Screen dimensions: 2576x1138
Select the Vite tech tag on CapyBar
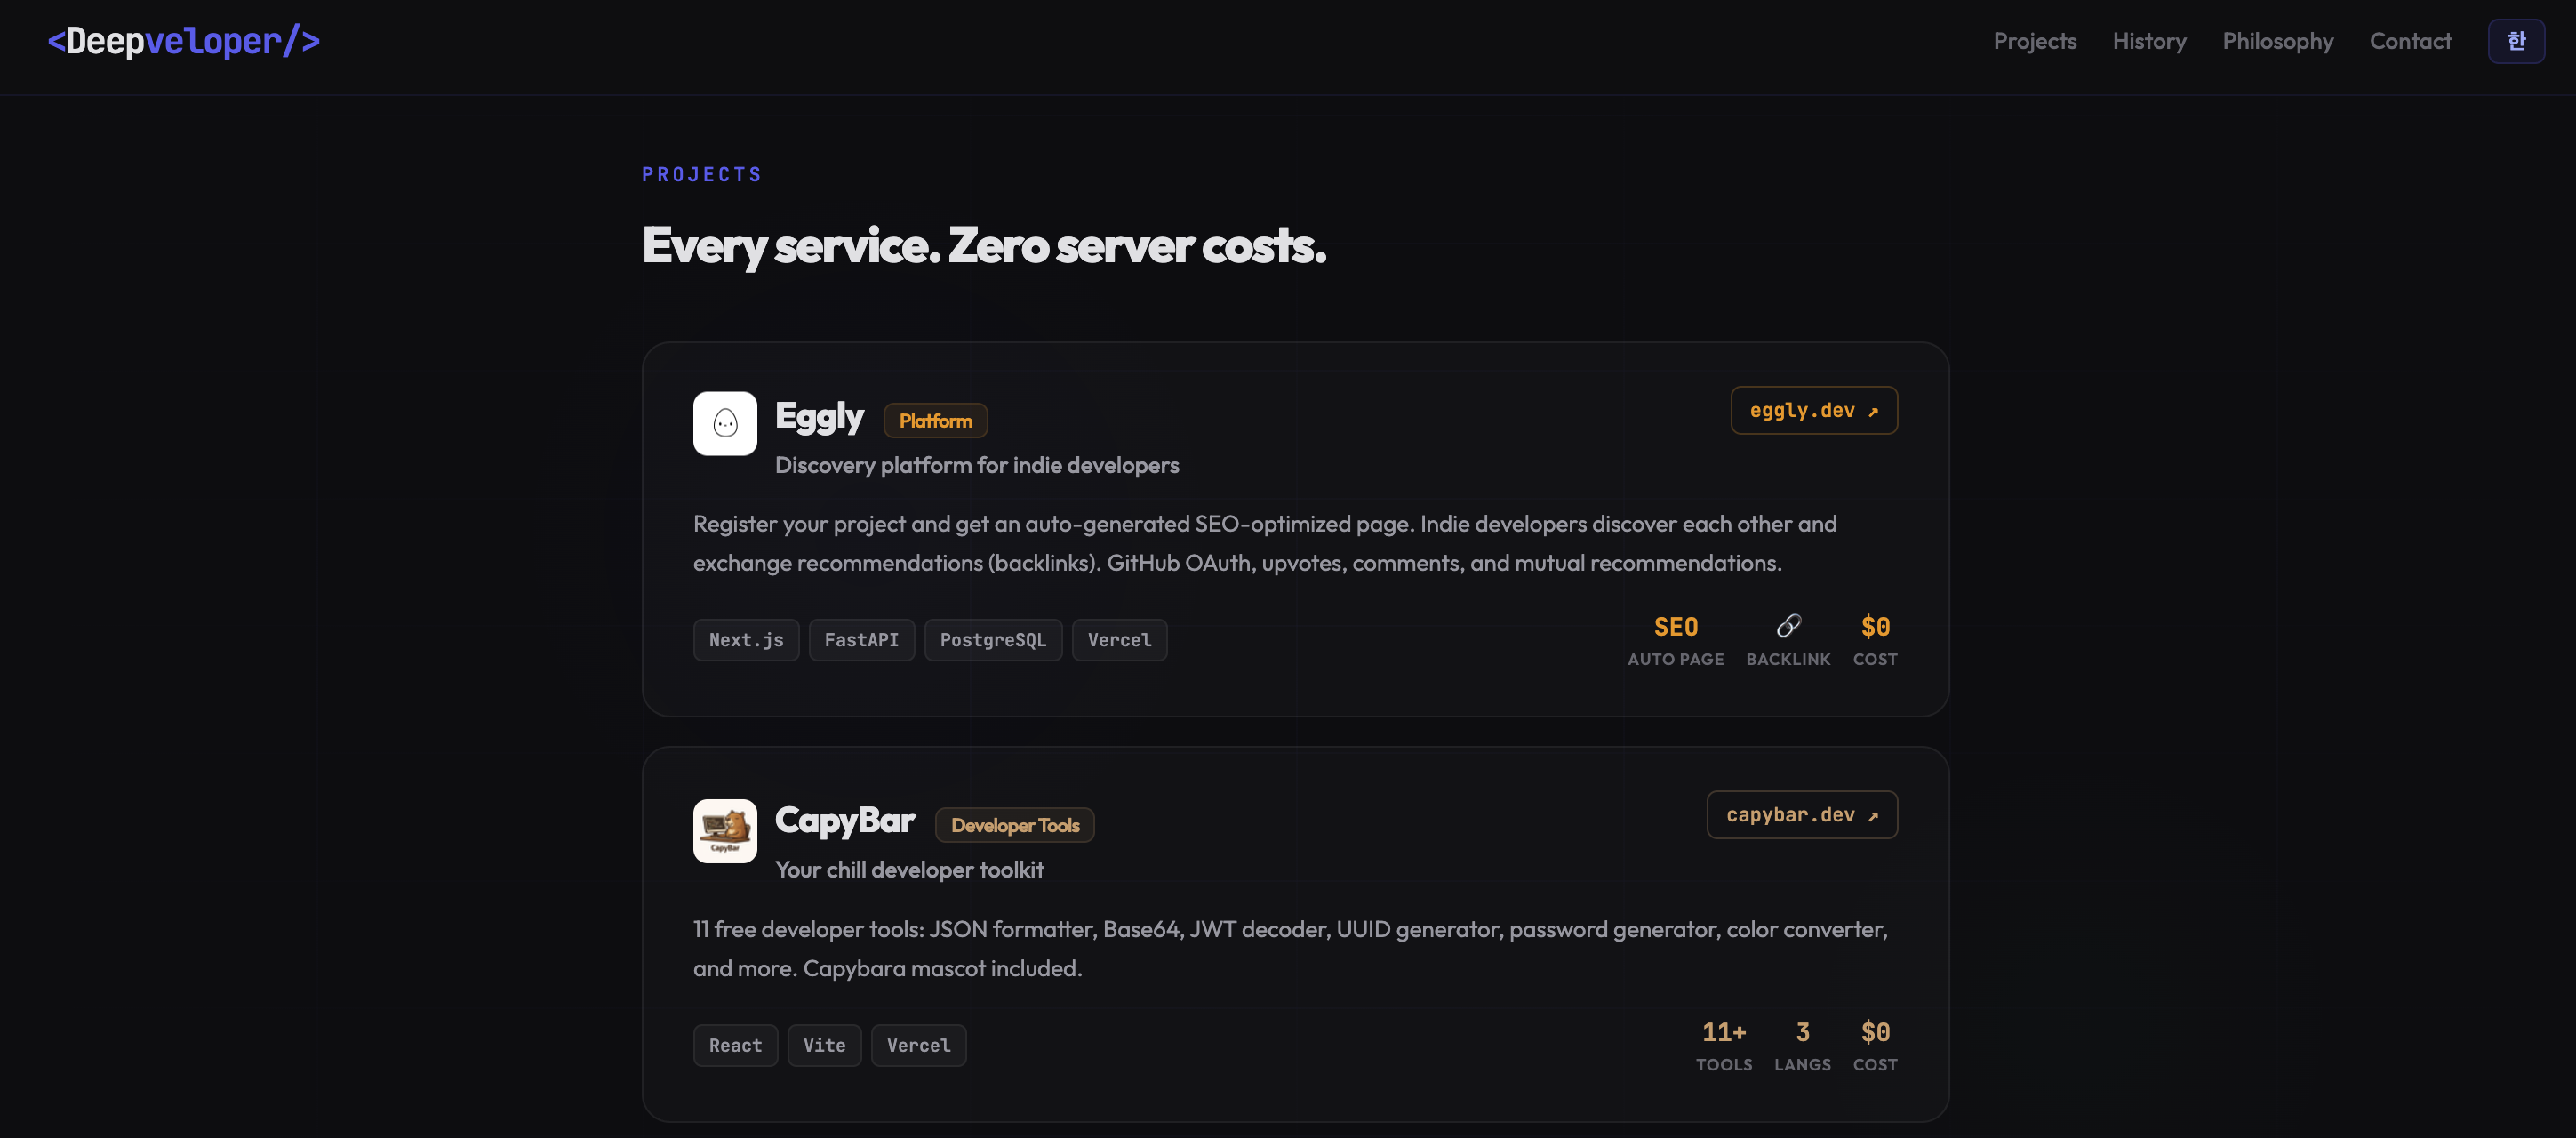pos(824,1044)
